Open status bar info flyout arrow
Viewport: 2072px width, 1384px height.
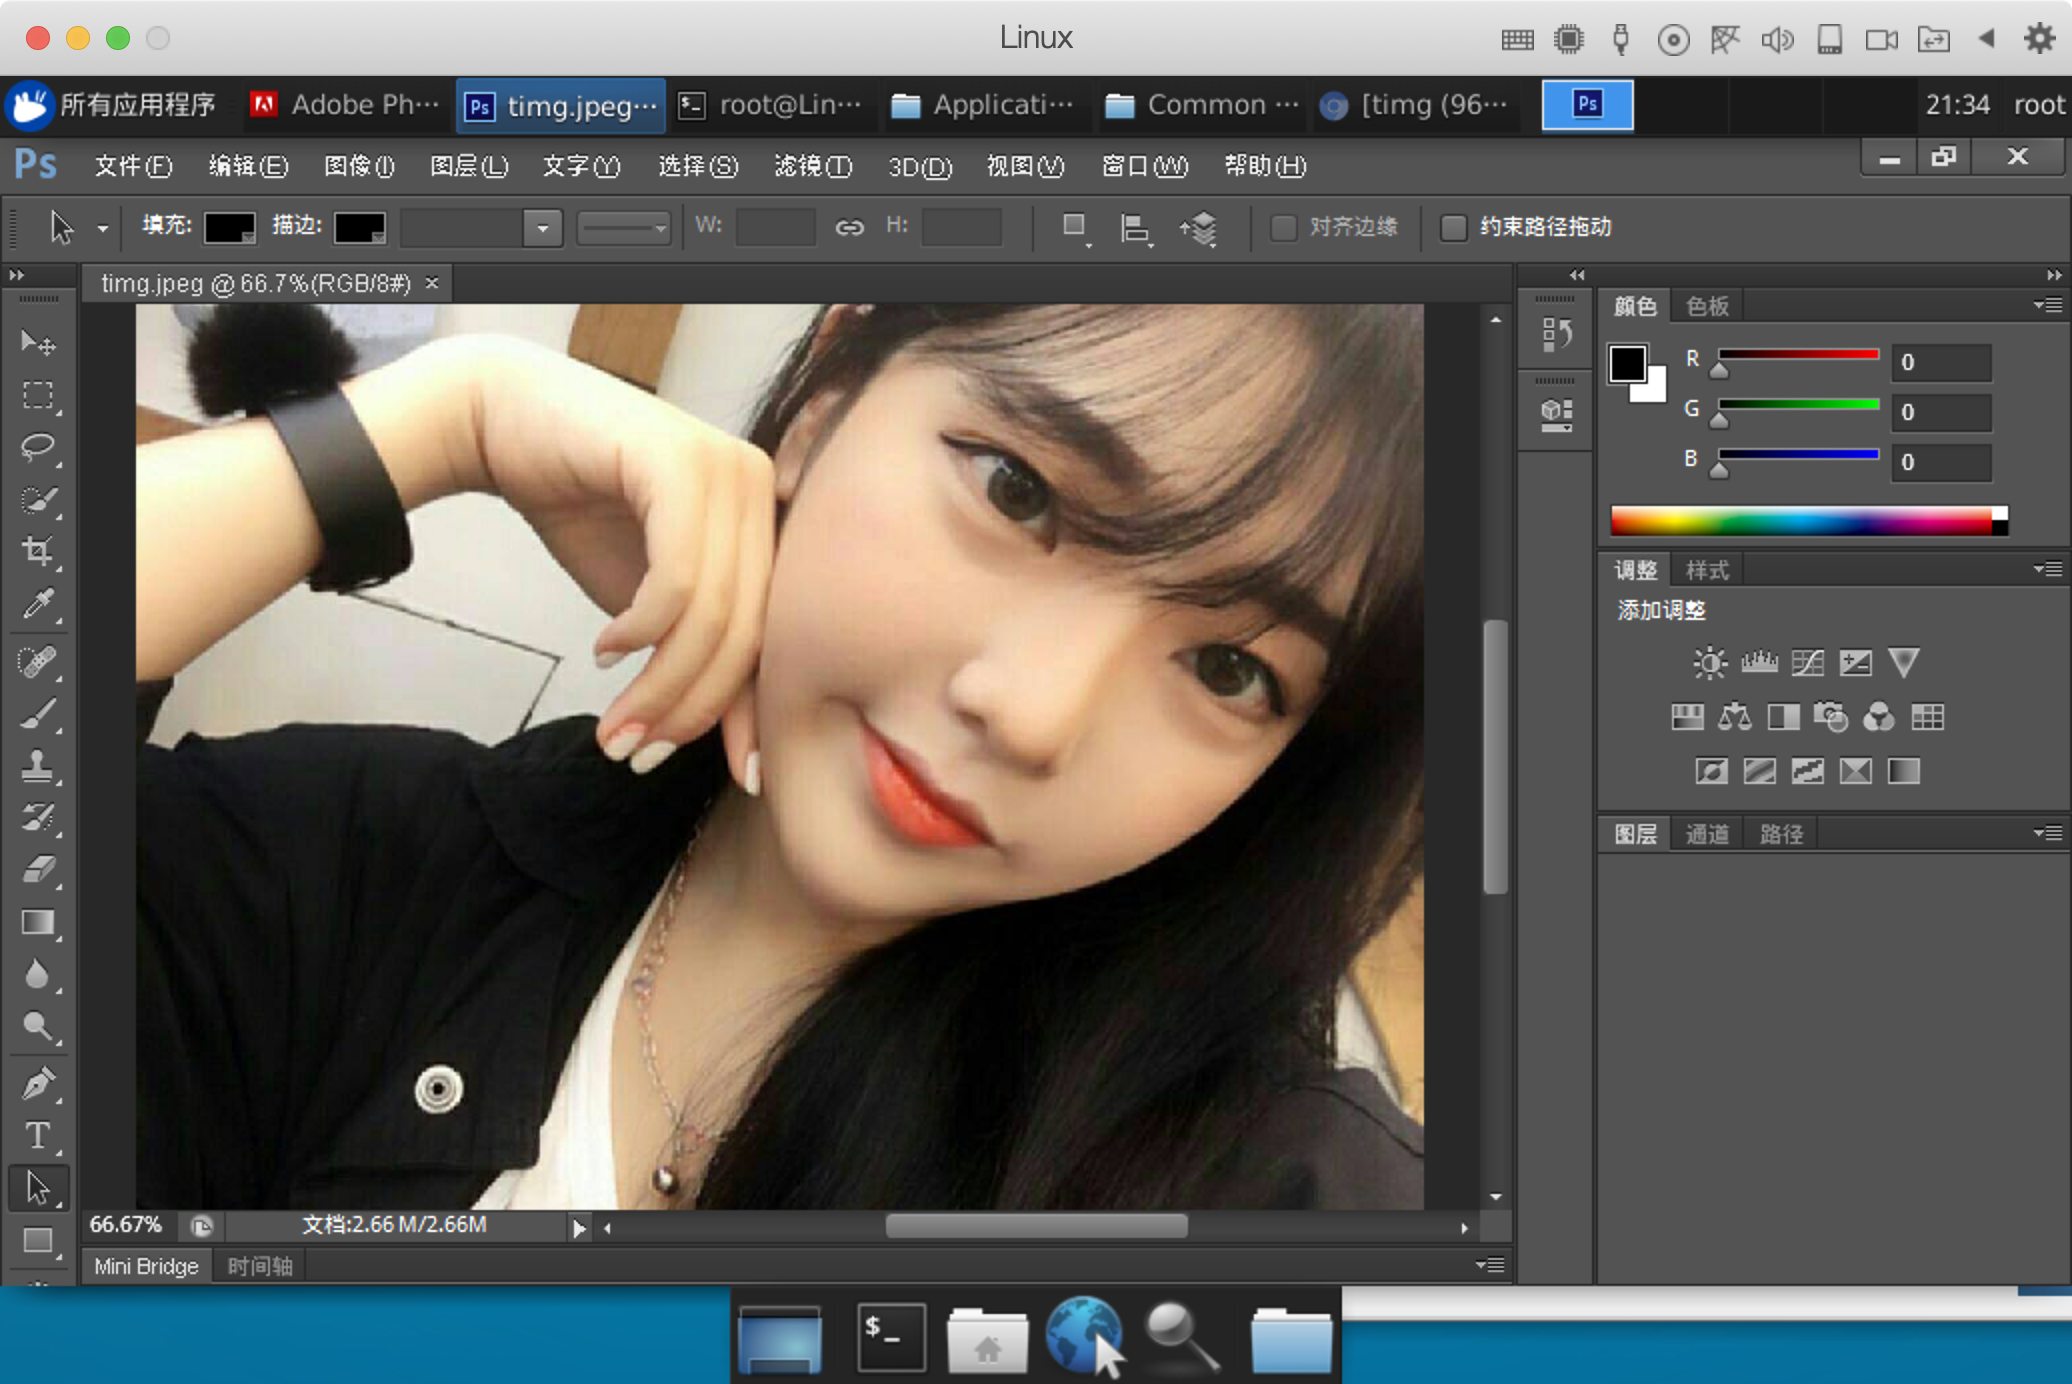(579, 1227)
